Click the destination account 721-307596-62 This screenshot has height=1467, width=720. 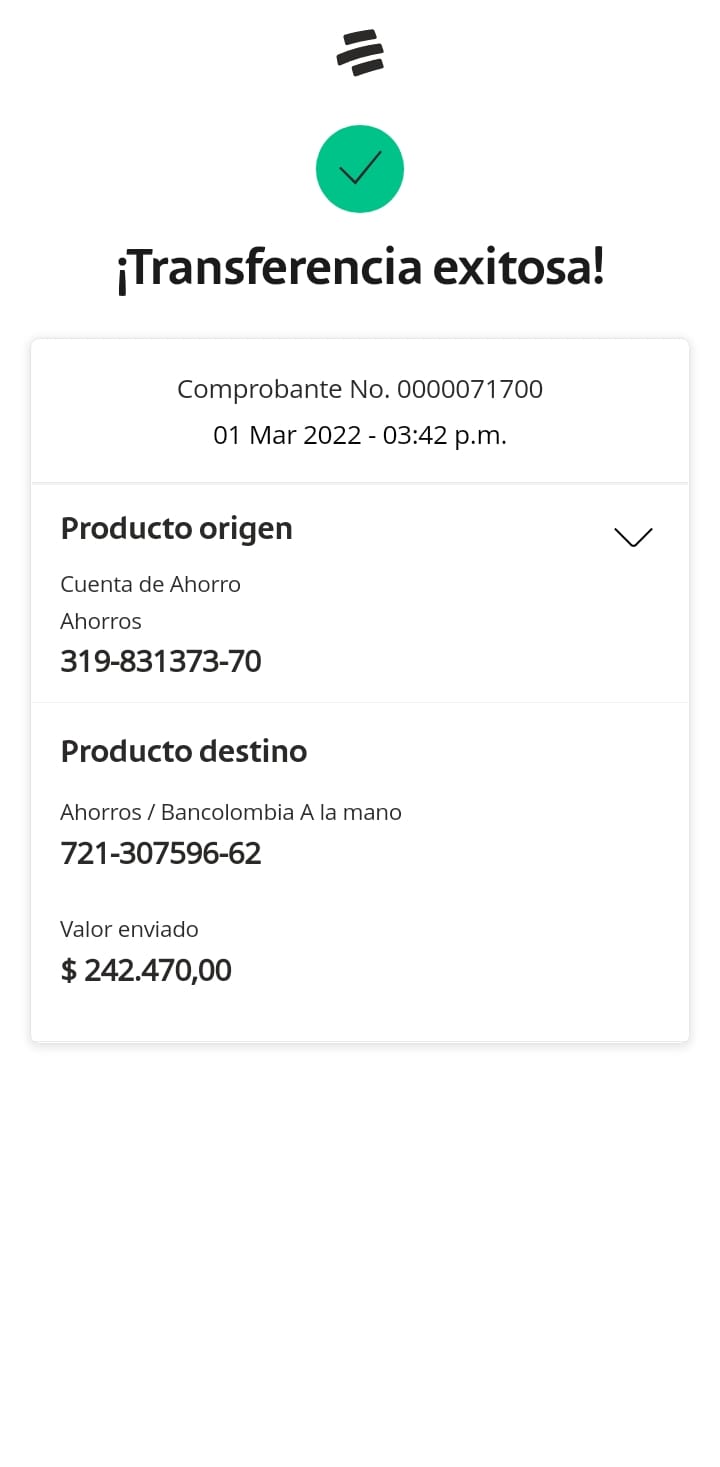point(161,853)
